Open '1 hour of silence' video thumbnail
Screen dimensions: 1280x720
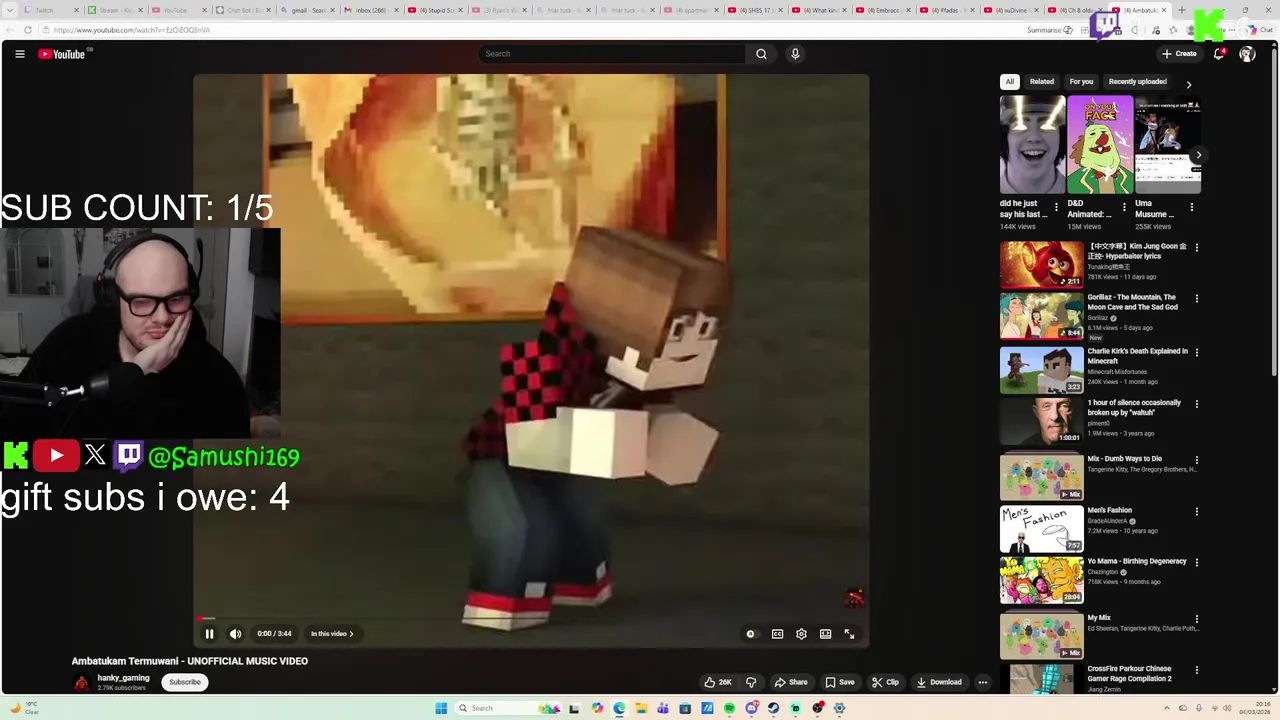click(x=1041, y=421)
